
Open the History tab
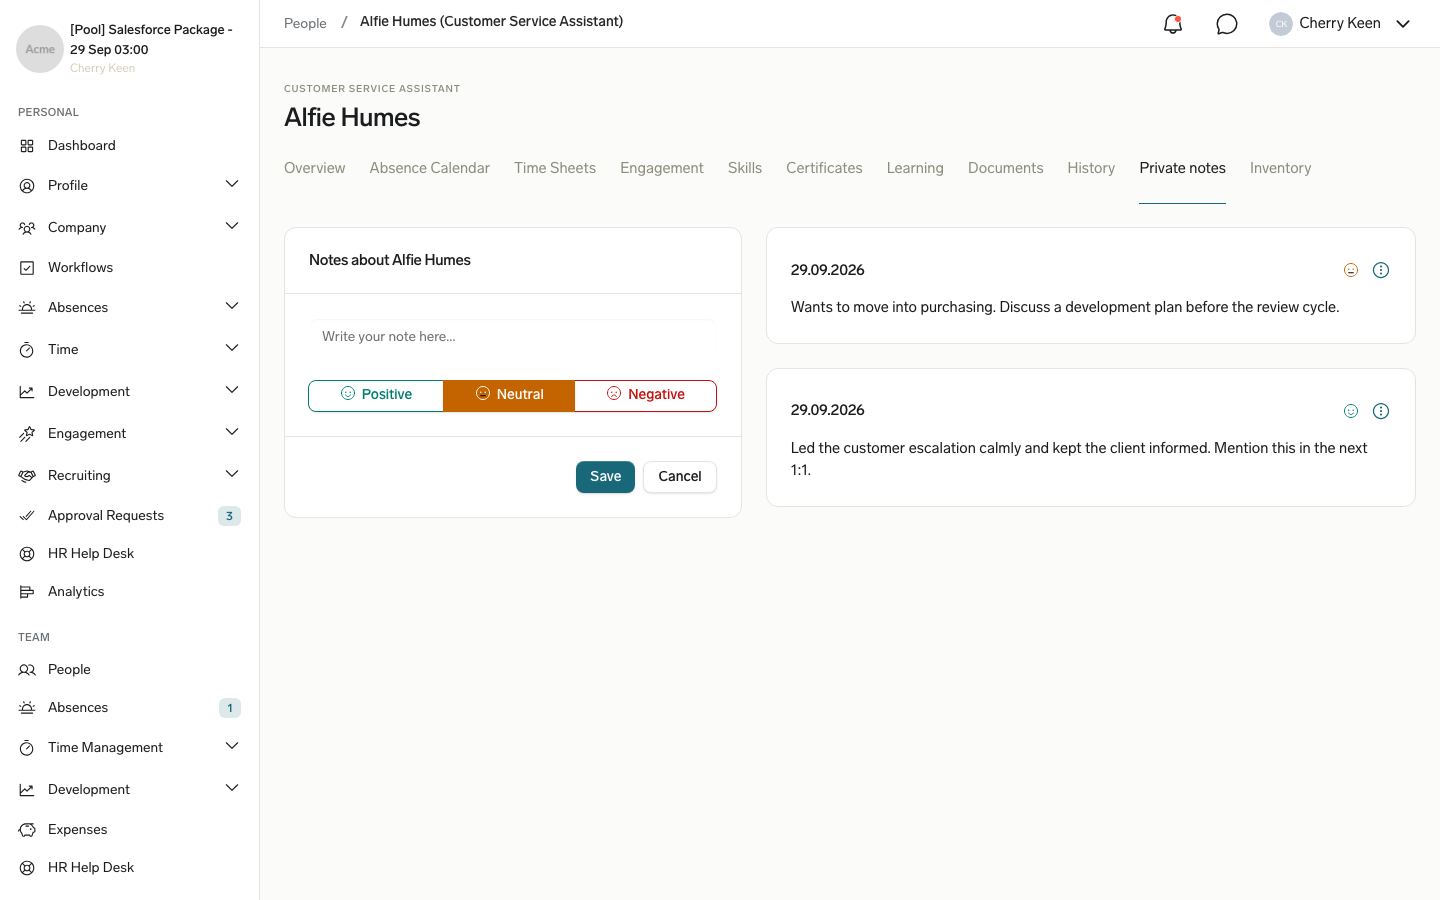click(1091, 168)
